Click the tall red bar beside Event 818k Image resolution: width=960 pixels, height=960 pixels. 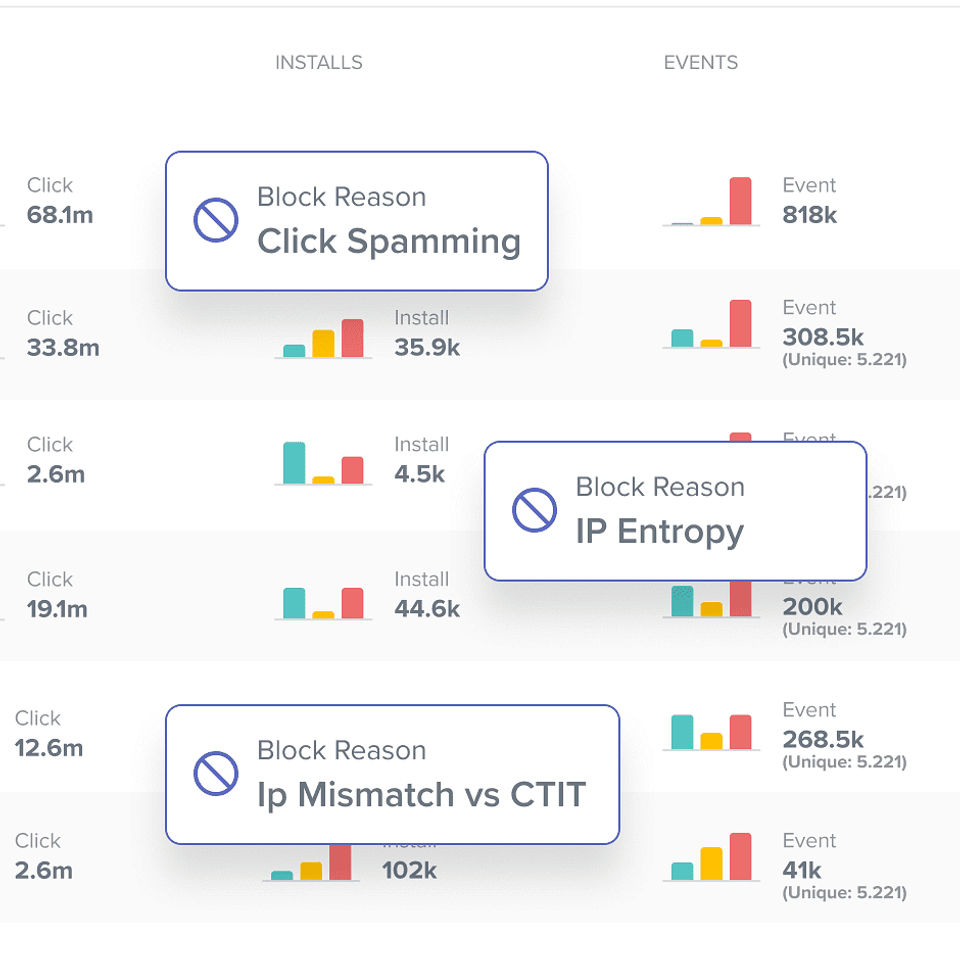coord(740,201)
